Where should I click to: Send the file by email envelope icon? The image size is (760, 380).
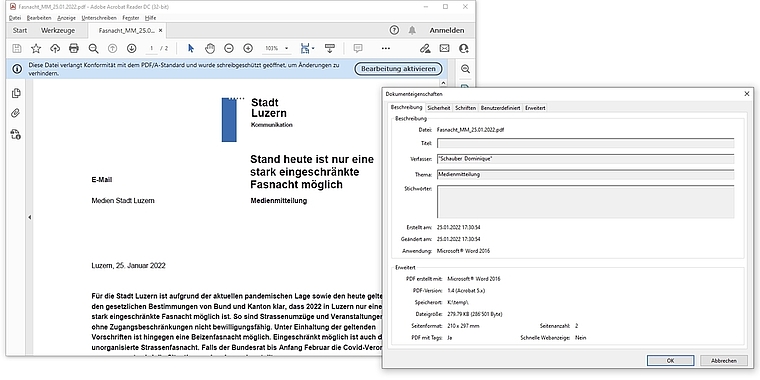coord(444,48)
